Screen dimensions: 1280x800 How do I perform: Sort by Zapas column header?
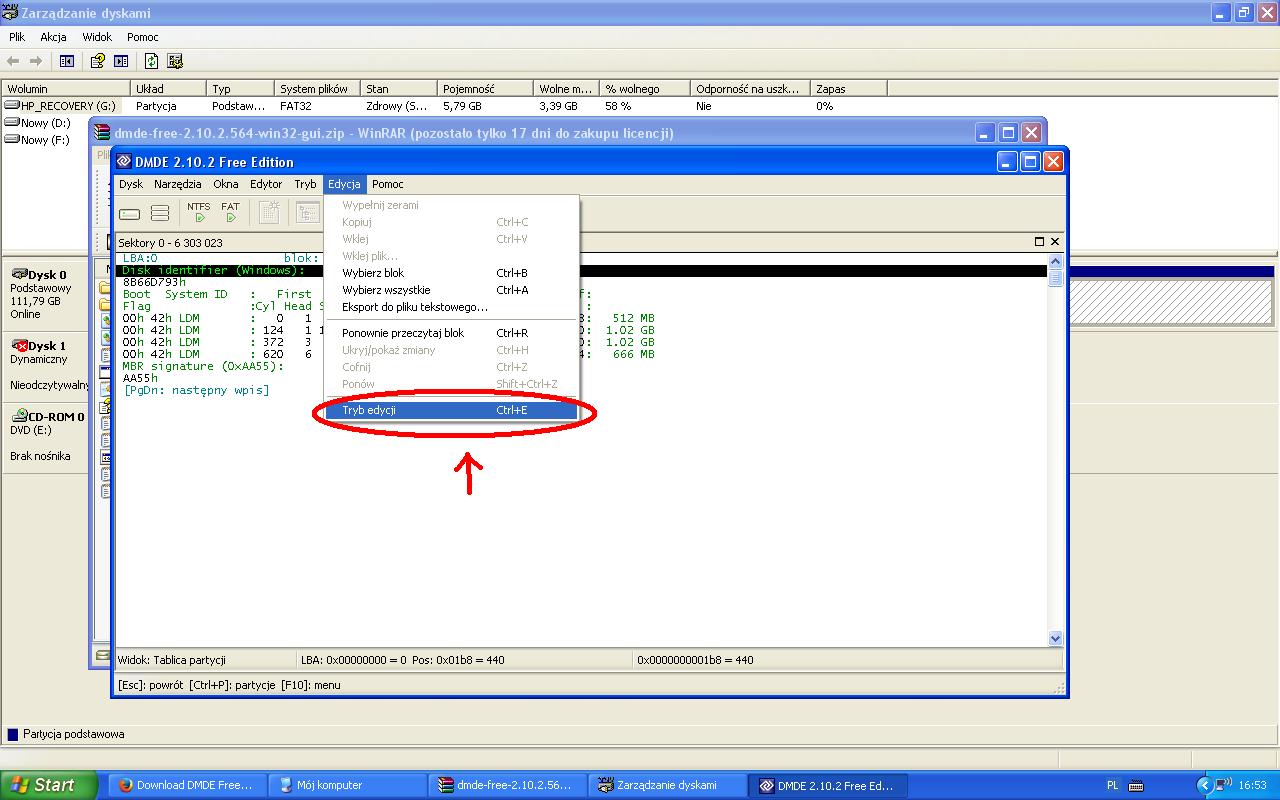point(848,88)
